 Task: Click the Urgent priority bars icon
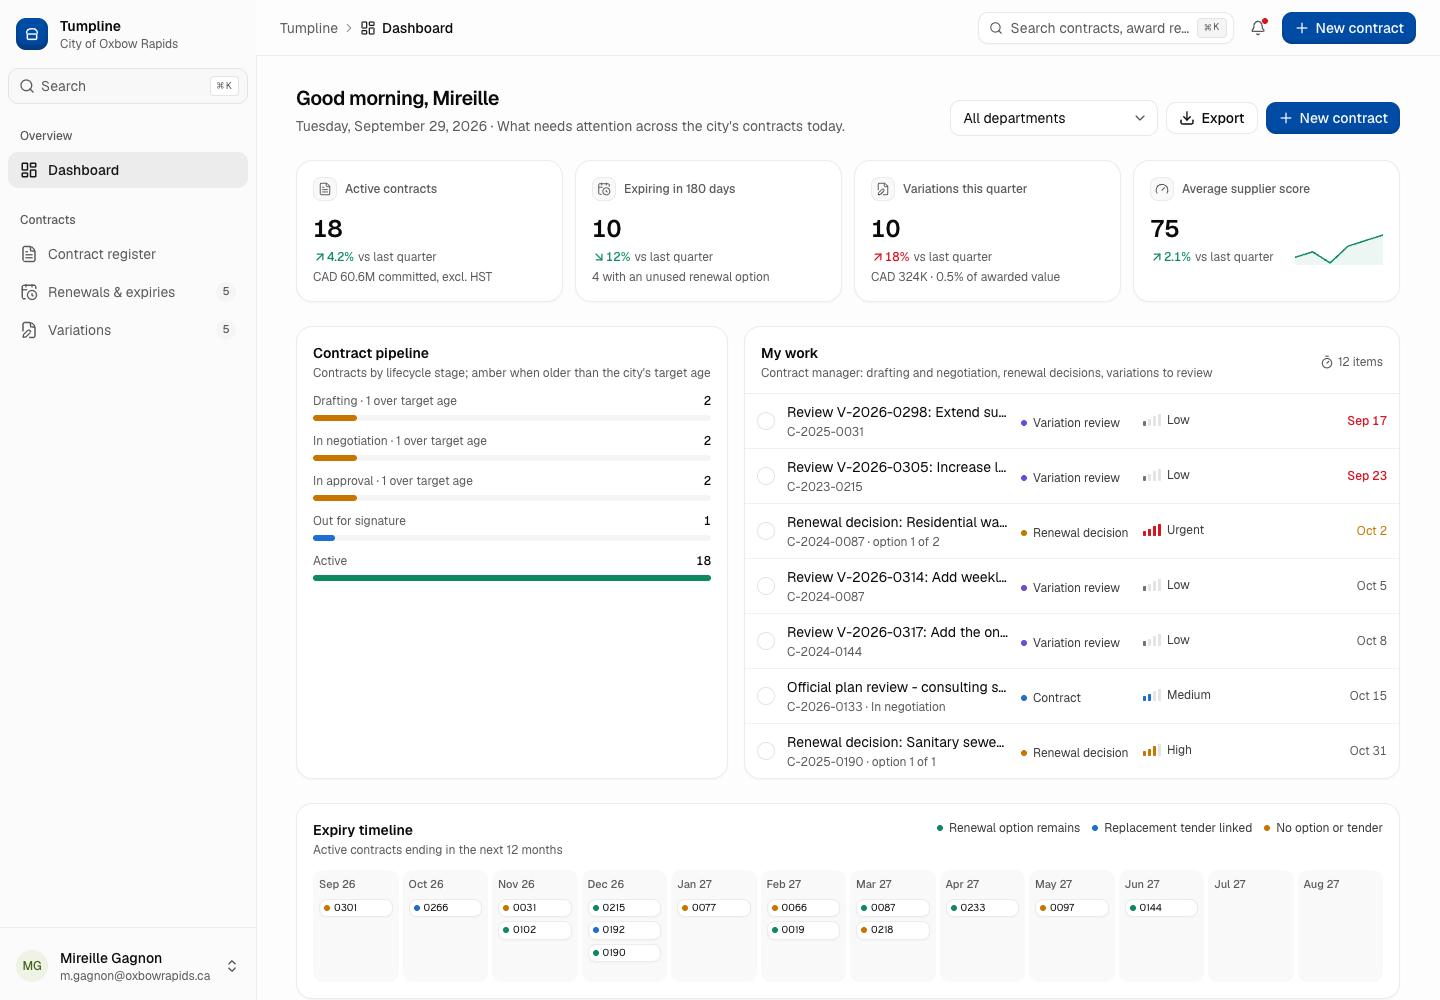pyautogui.click(x=1152, y=530)
